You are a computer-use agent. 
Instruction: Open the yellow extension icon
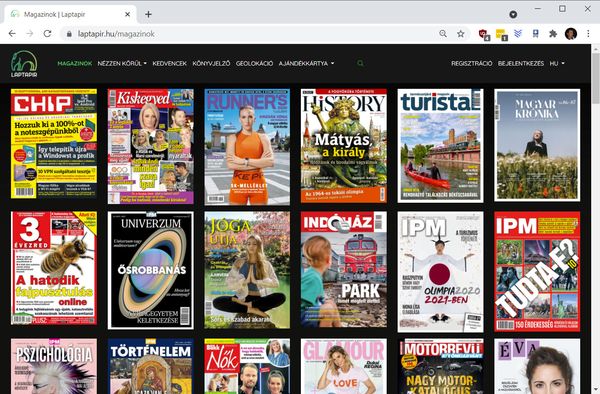click(x=501, y=34)
